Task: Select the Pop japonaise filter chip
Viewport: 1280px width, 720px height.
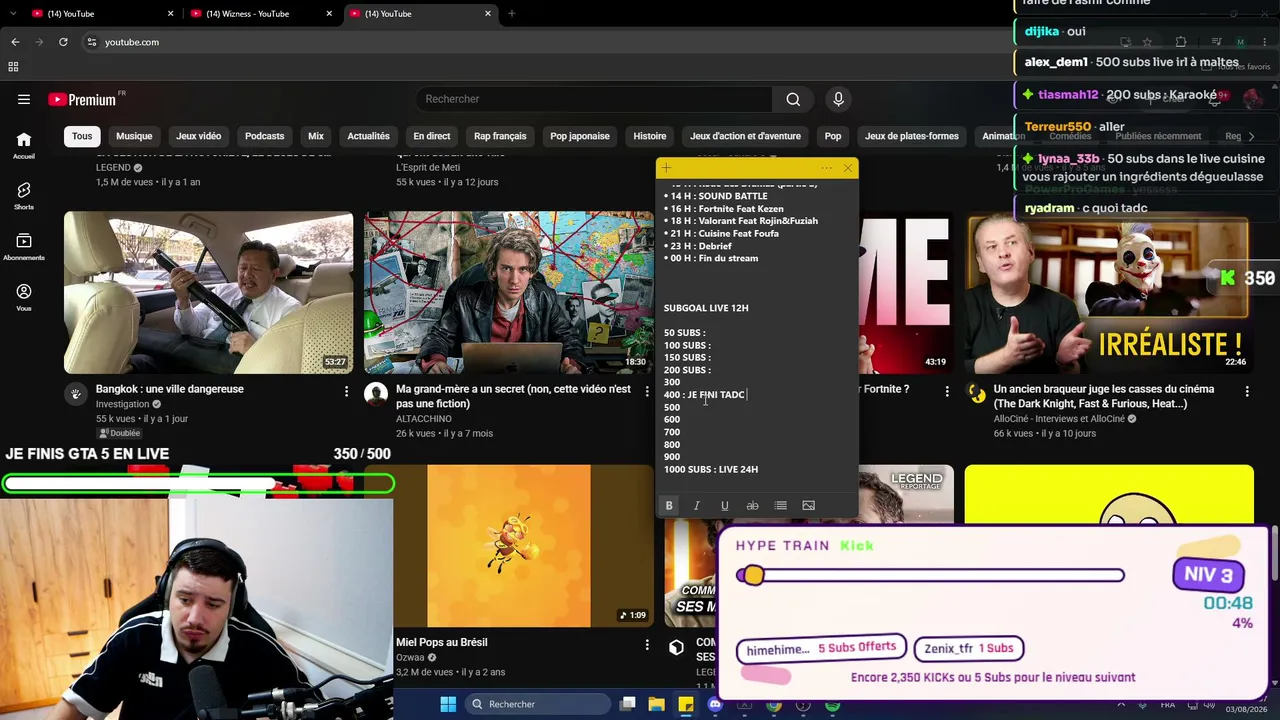Action: (x=580, y=136)
